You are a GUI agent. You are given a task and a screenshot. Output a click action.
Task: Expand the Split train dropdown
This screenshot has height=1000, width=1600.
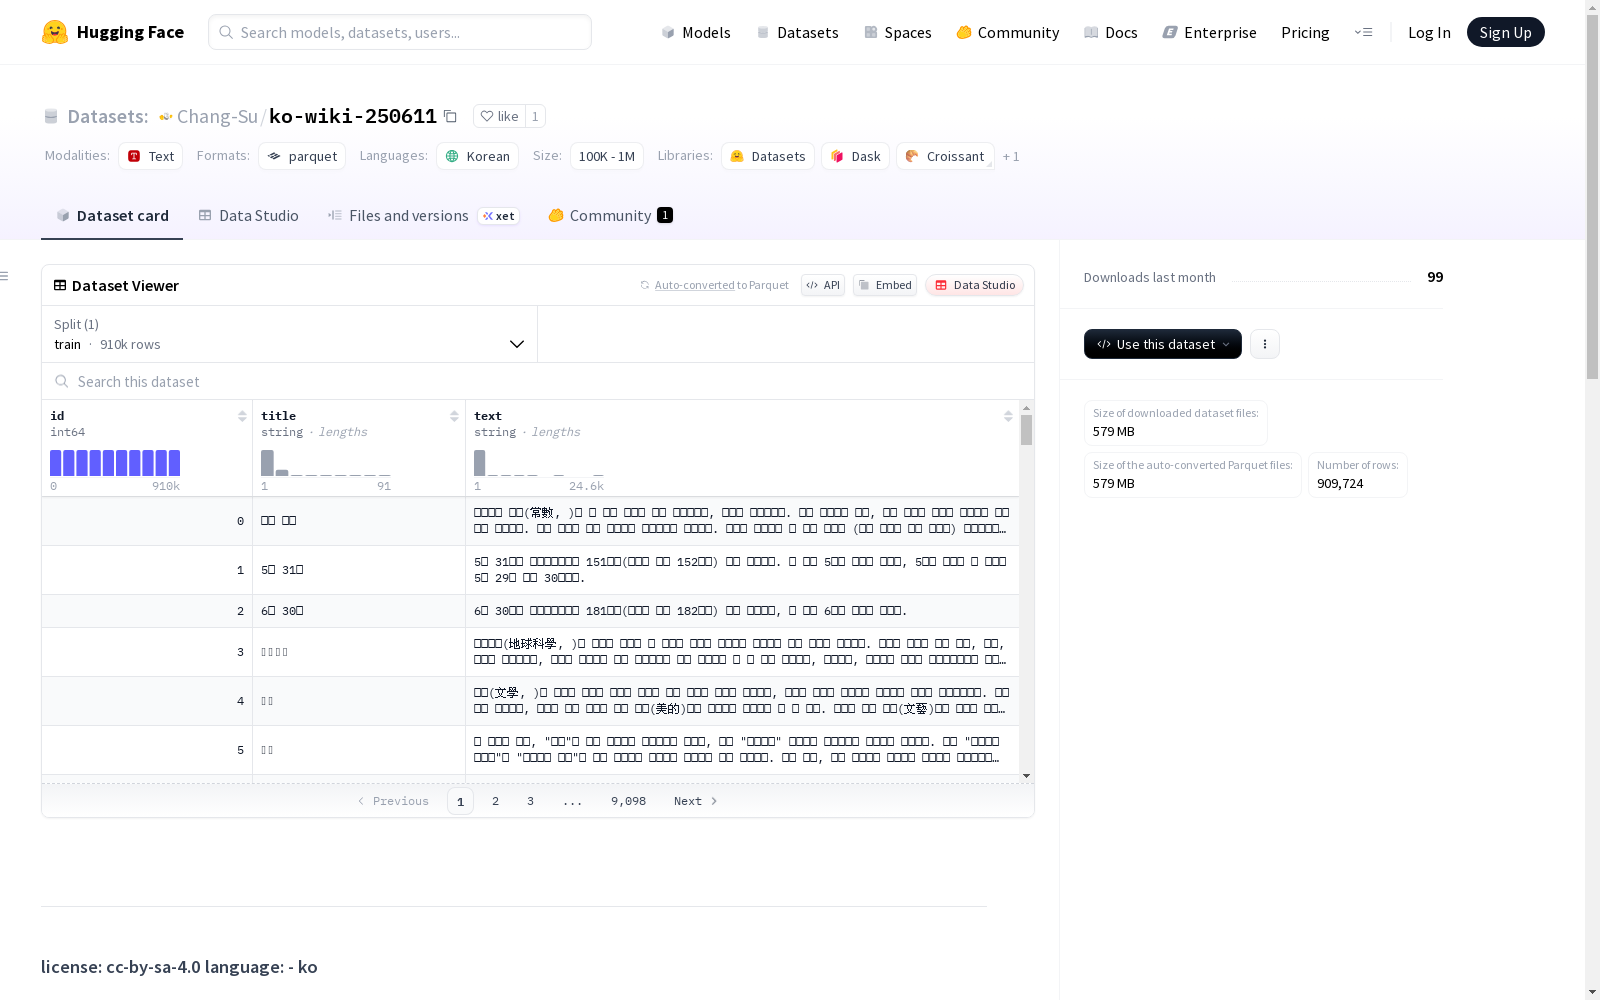pyautogui.click(x=289, y=334)
